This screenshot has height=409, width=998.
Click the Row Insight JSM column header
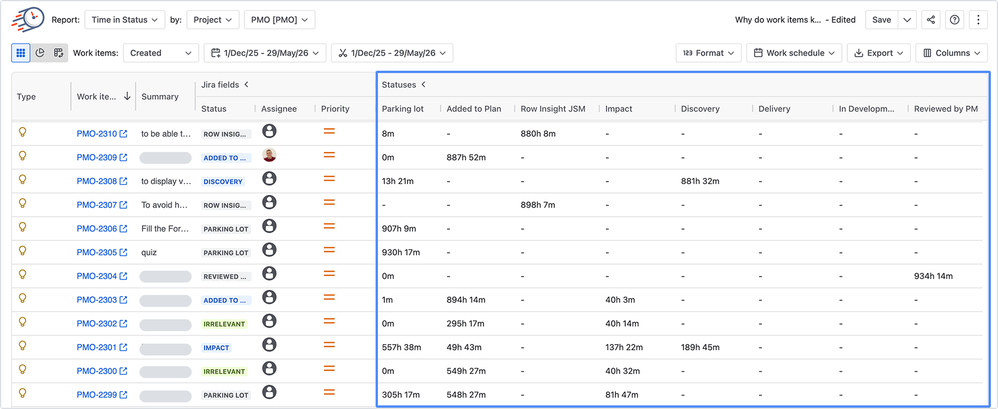[553, 109]
